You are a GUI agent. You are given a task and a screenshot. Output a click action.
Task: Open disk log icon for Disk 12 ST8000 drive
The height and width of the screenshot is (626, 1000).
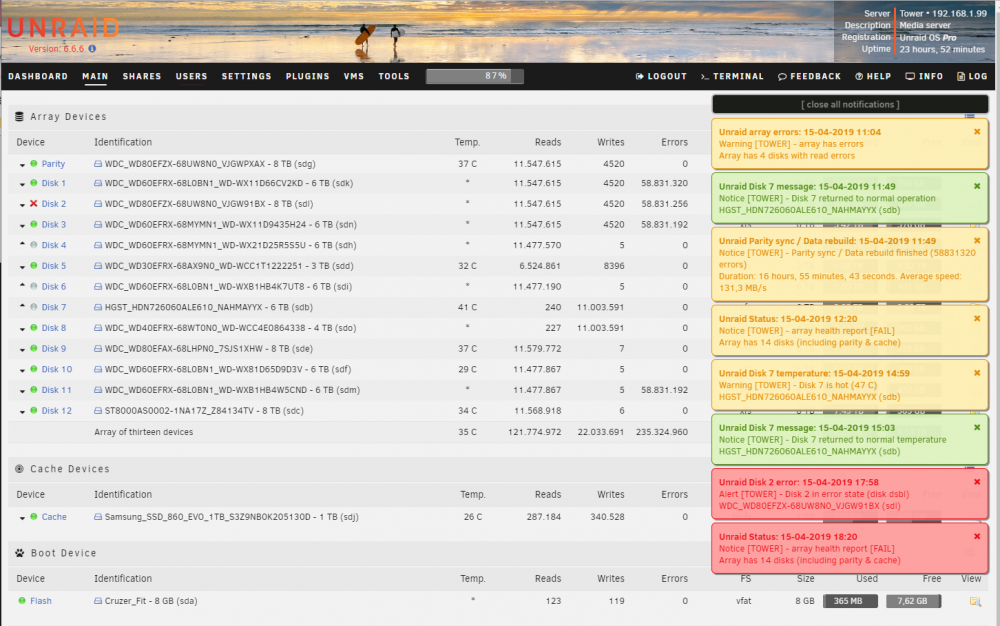click(x=98, y=411)
